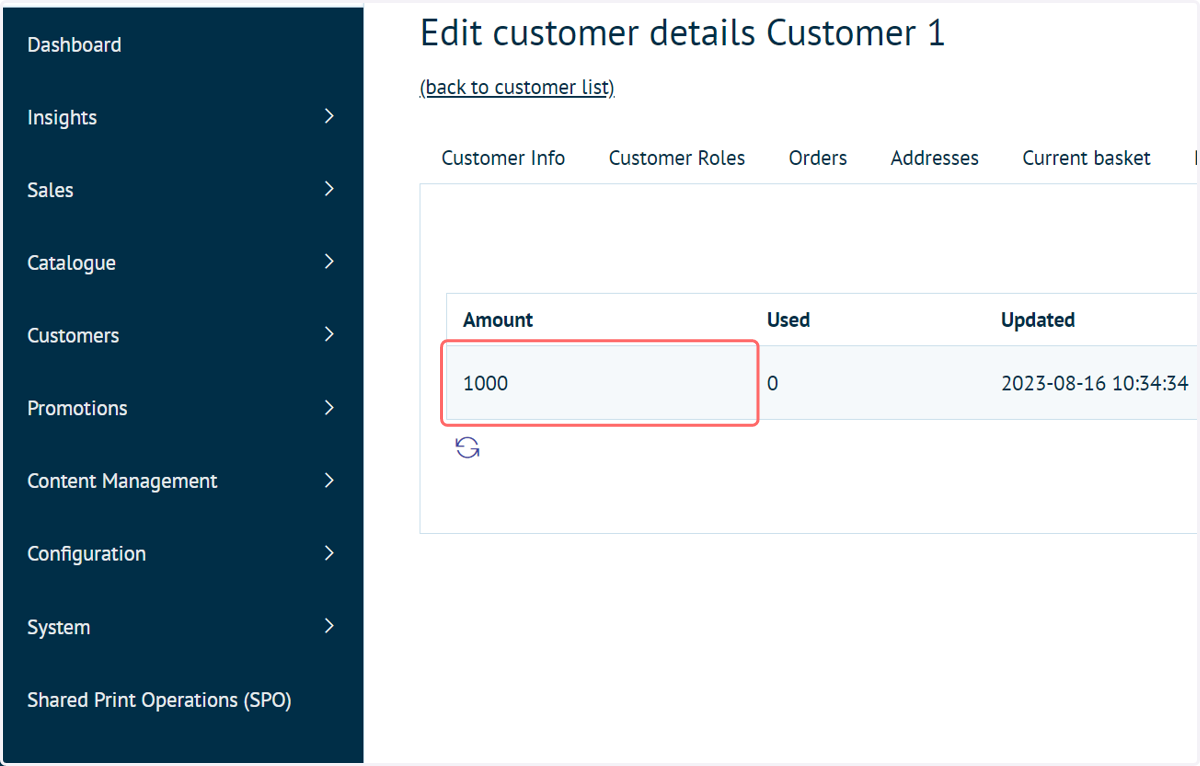
Task: Follow the back to customer list link
Action: [x=517, y=88]
